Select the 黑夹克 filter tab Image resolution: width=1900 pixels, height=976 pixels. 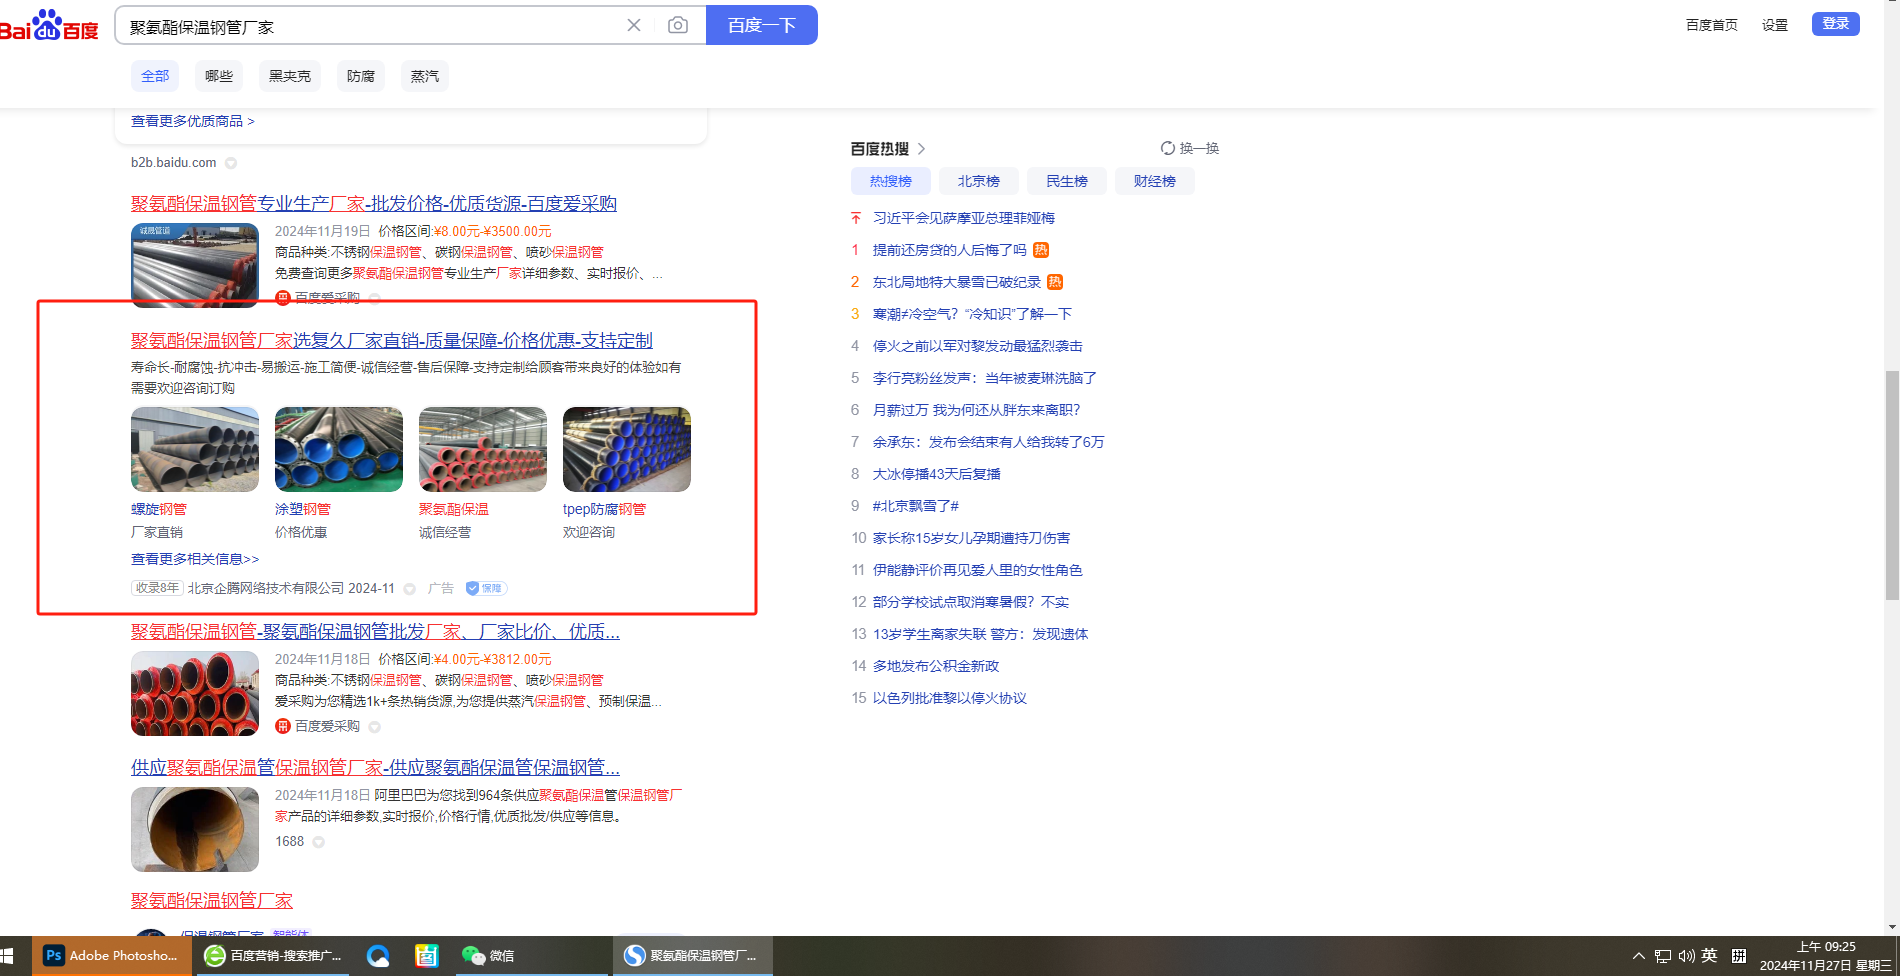290,76
